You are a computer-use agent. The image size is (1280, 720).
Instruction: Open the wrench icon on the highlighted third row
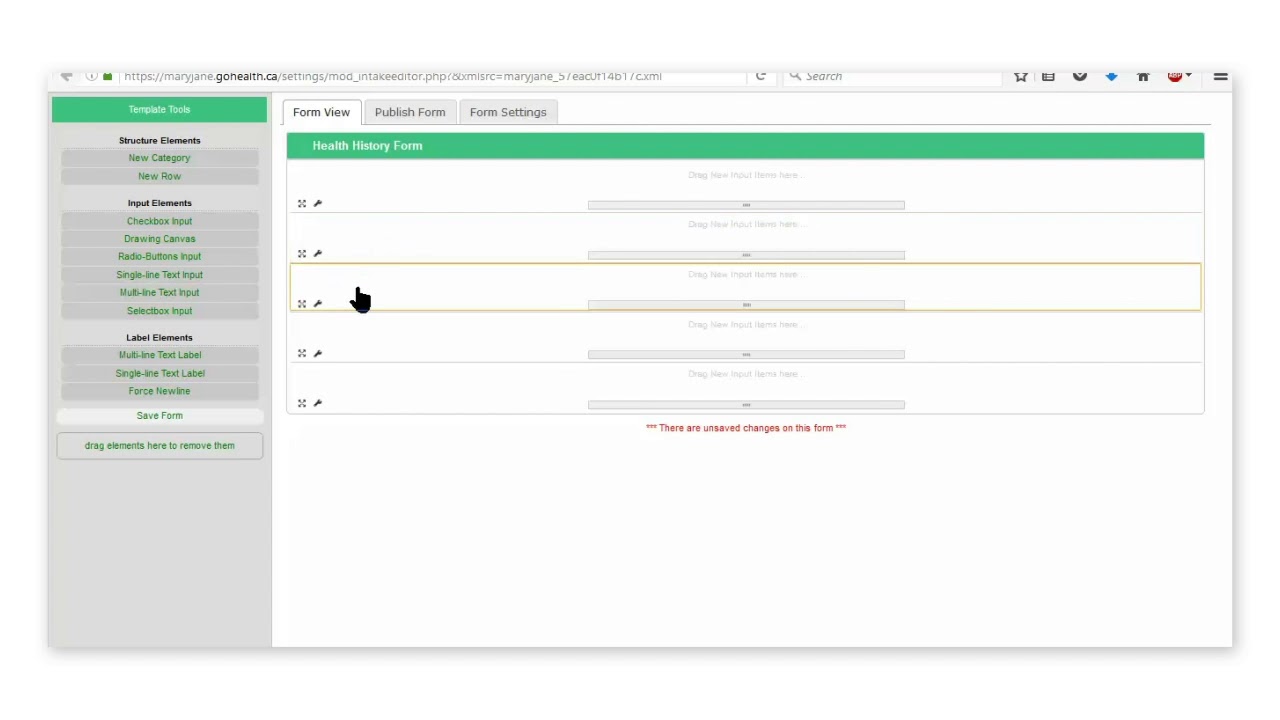click(x=318, y=304)
